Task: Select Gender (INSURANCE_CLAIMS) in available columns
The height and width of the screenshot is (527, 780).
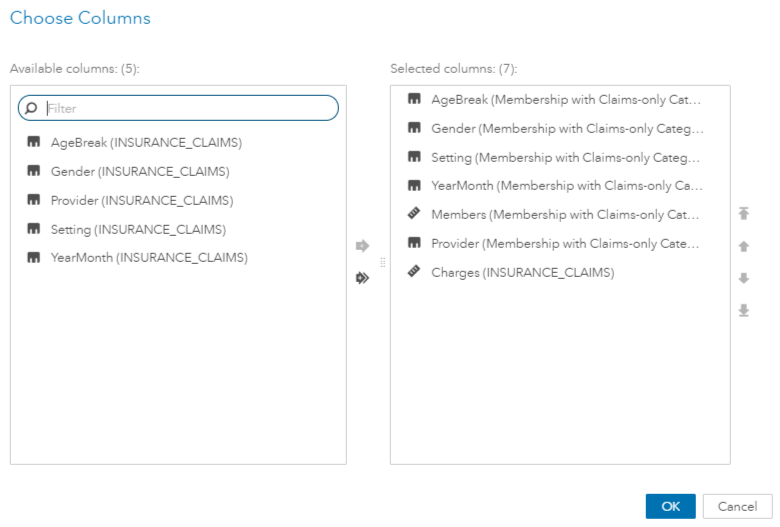Action: click(140, 172)
